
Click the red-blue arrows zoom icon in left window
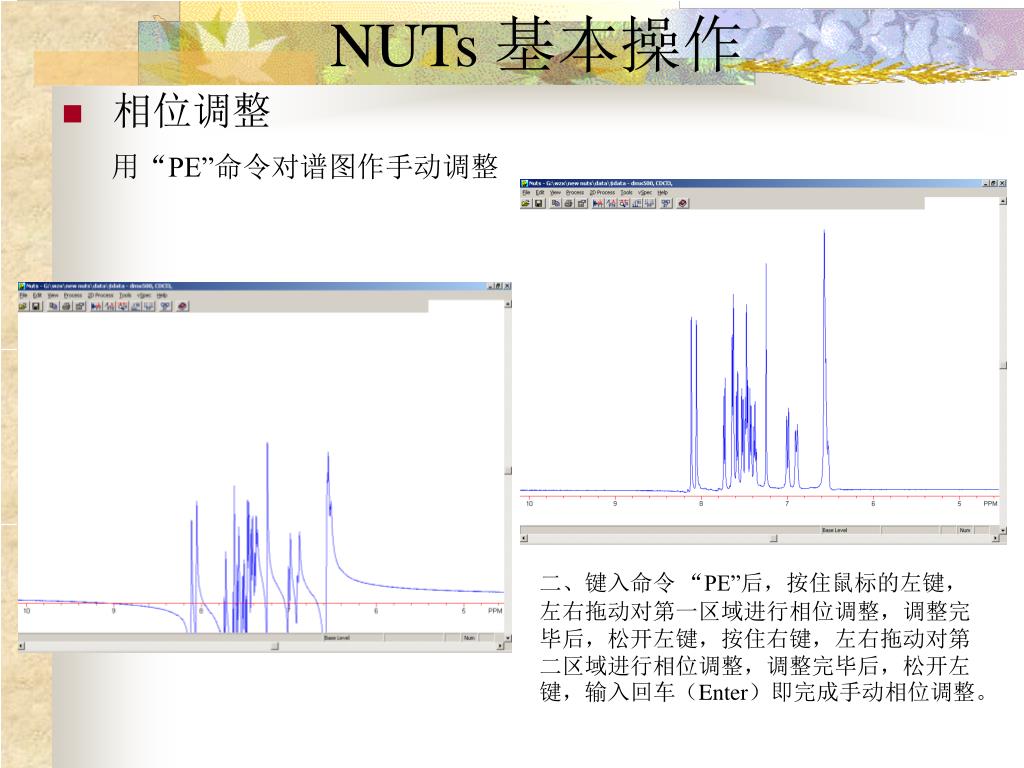[96, 306]
